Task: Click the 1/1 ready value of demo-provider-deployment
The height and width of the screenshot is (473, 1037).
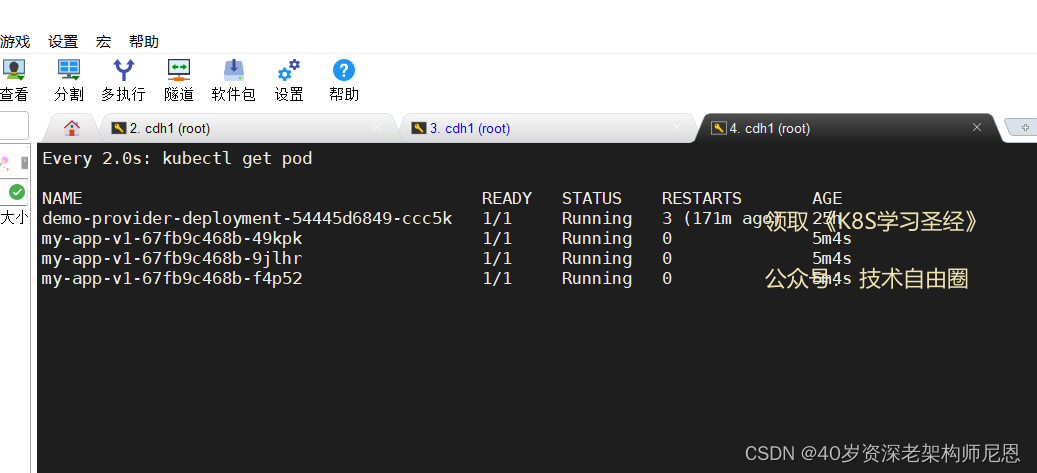Action: (x=497, y=219)
